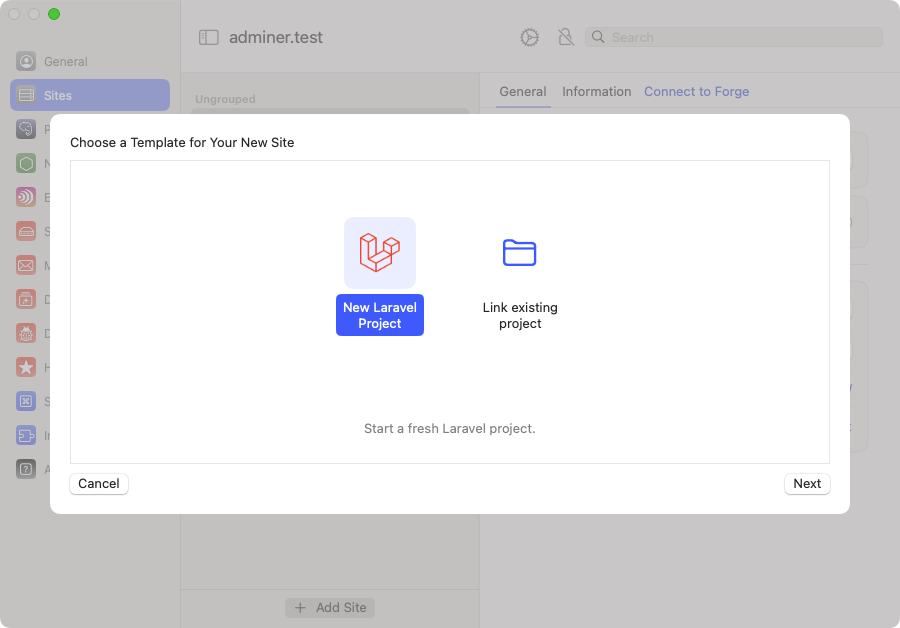Click the gear-shaped services icon in toolbar
Screen dimensions: 900x628
click(x=529, y=37)
